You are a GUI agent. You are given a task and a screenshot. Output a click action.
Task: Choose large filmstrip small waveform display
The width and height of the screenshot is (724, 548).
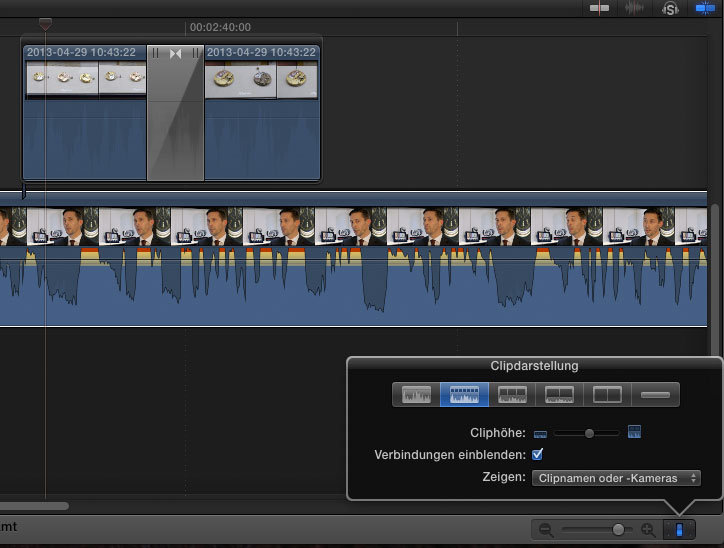559,395
